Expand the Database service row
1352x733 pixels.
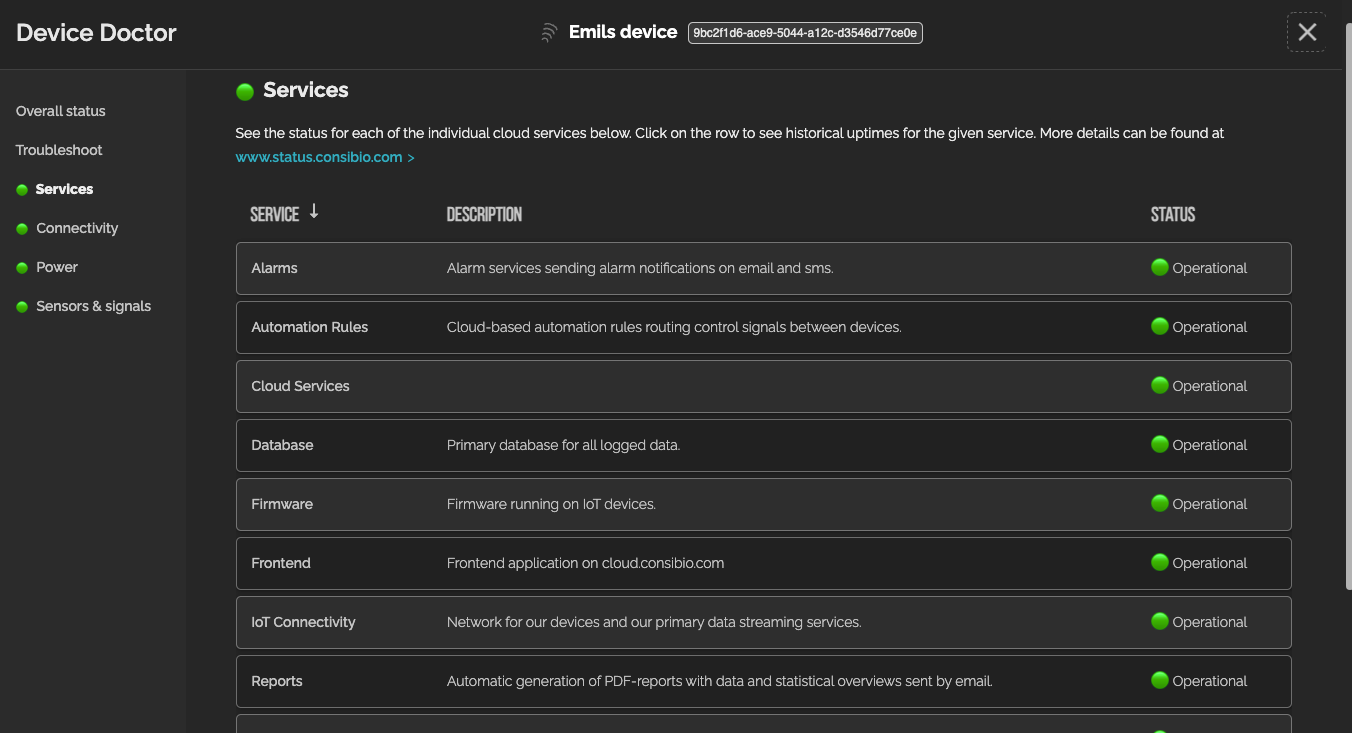point(764,445)
